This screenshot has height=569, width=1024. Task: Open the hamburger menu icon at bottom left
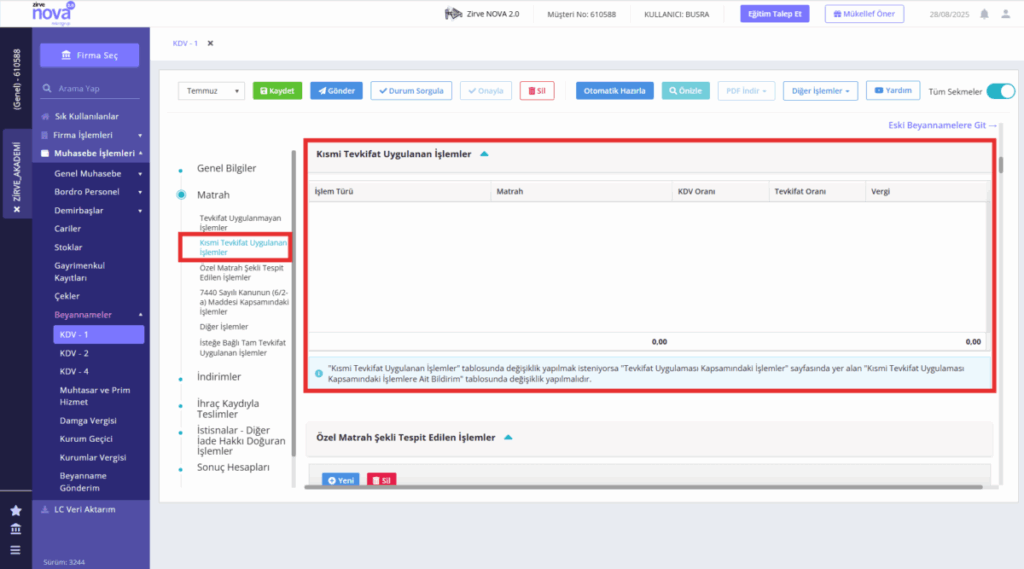16,550
